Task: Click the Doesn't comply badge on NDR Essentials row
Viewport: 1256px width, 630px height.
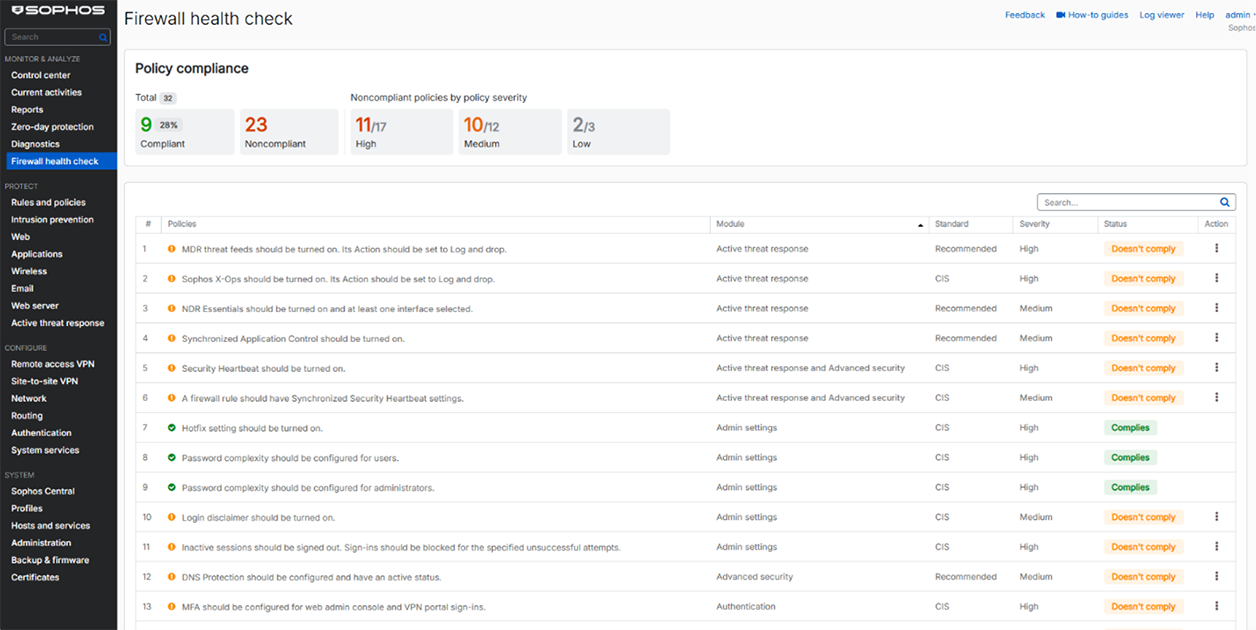Action: 1143,308
